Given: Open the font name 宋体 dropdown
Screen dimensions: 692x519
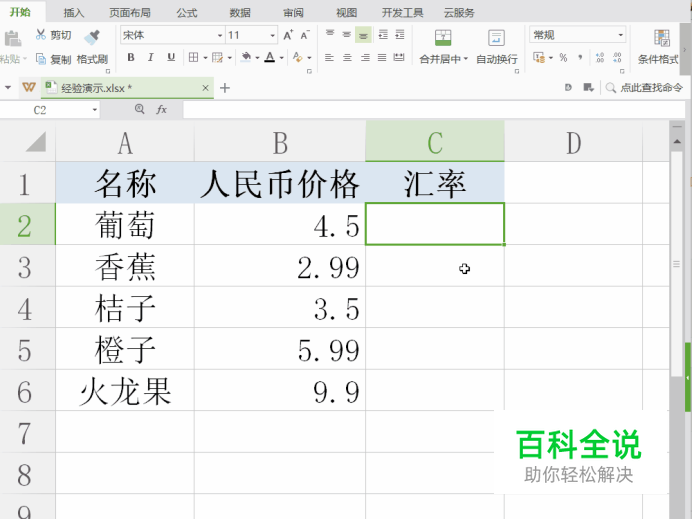Looking at the screenshot, I should 220,35.
